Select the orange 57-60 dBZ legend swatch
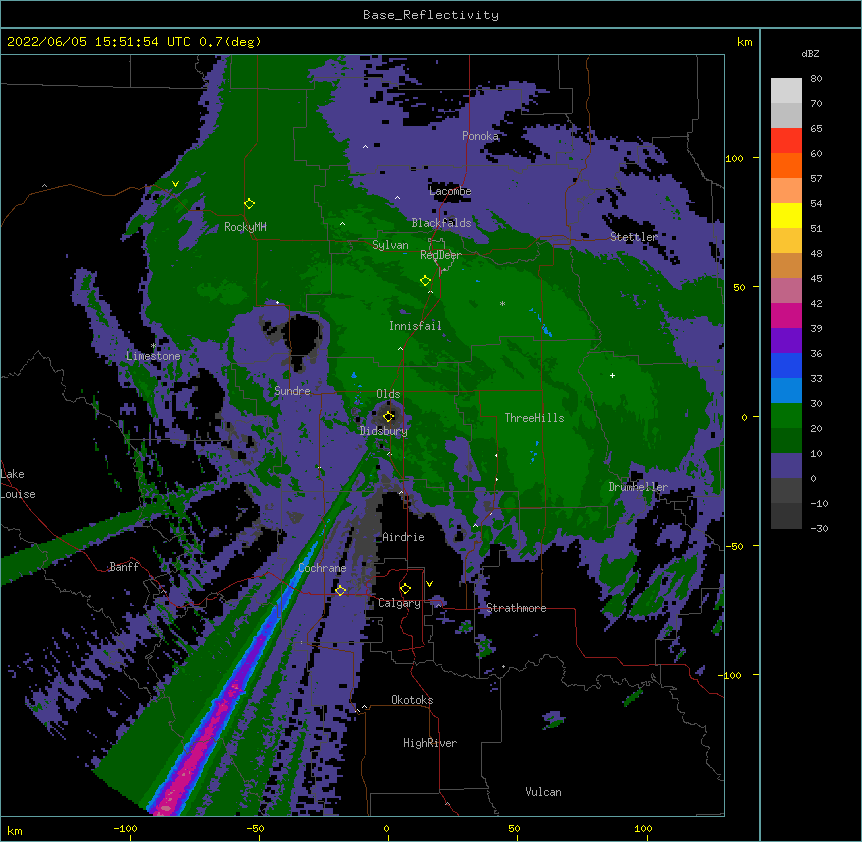 click(x=786, y=165)
